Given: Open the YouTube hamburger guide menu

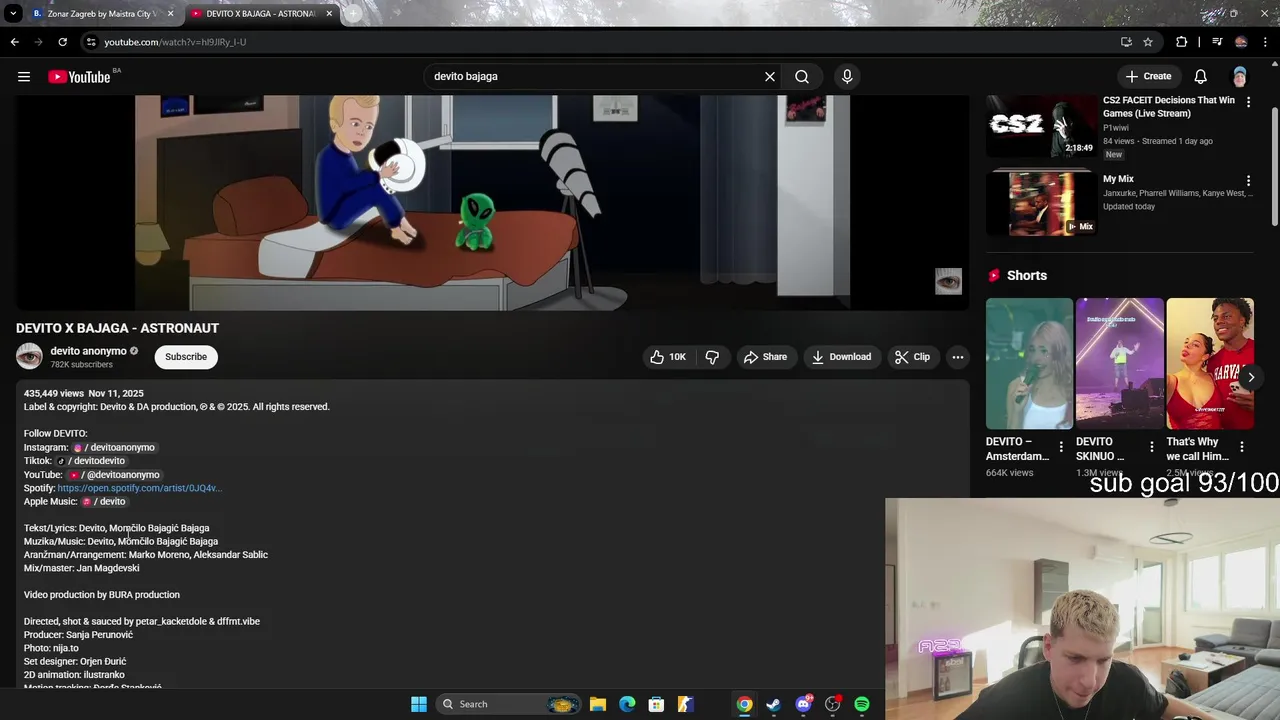Looking at the screenshot, I should [24, 76].
